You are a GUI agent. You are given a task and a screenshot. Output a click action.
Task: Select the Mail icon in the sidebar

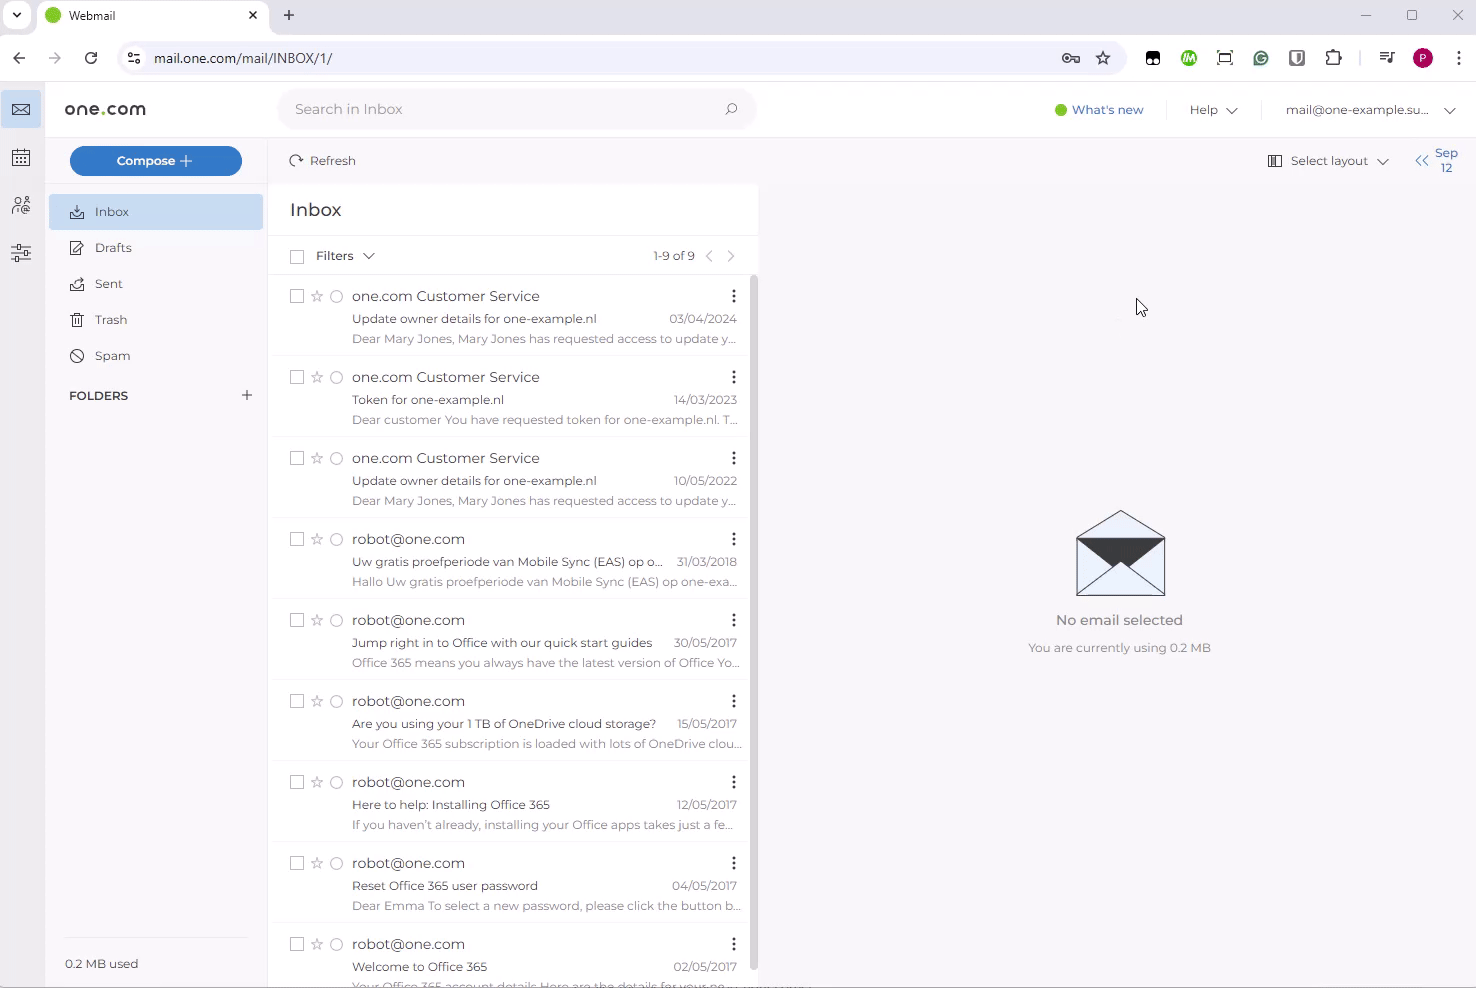(21, 109)
